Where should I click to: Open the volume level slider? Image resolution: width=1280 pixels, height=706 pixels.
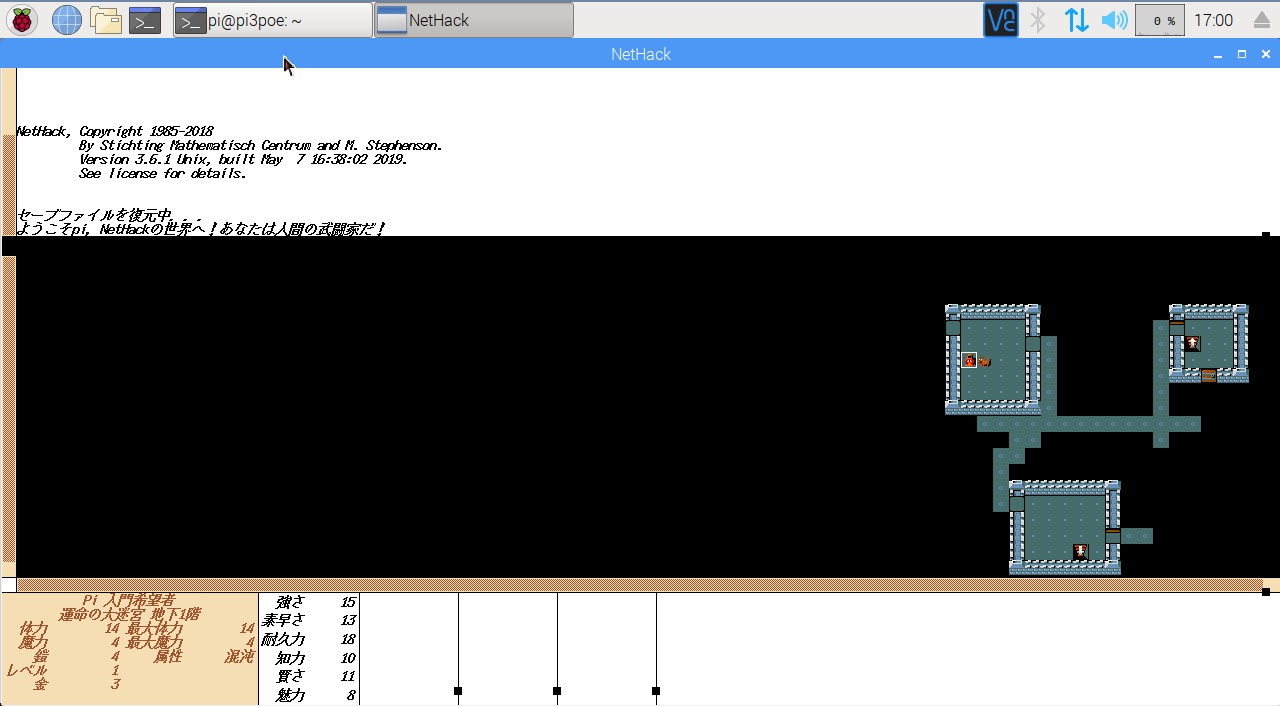click(1114, 19)
